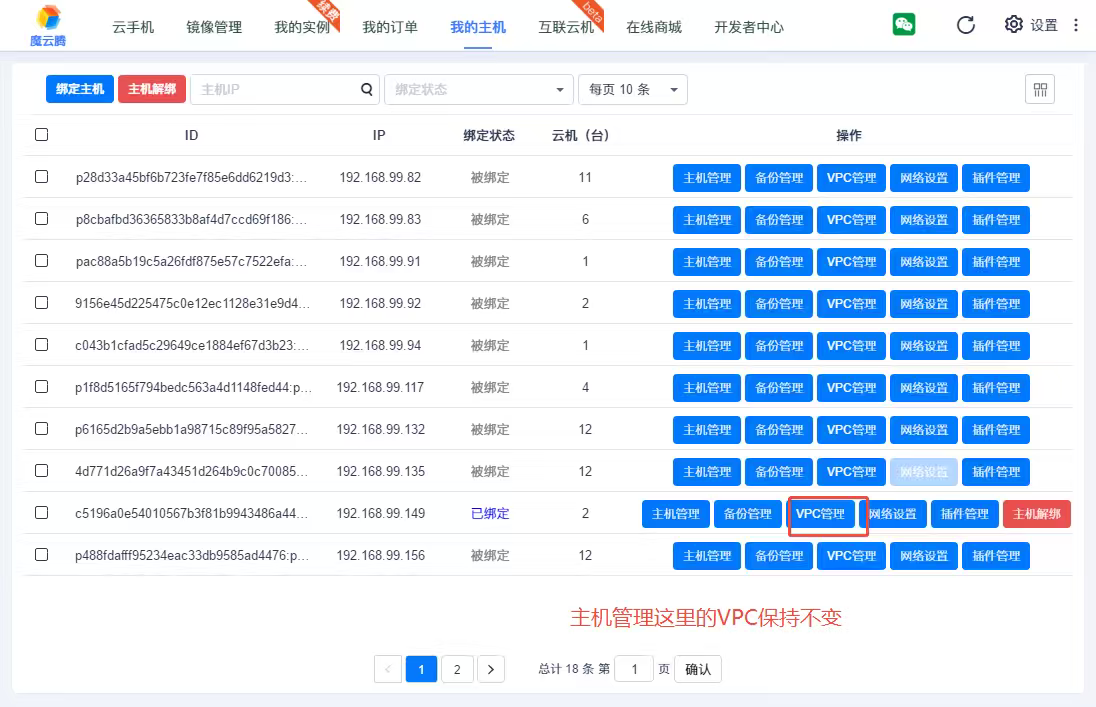
Task: Click the blue 绑定主机 button
Action: 80,89
